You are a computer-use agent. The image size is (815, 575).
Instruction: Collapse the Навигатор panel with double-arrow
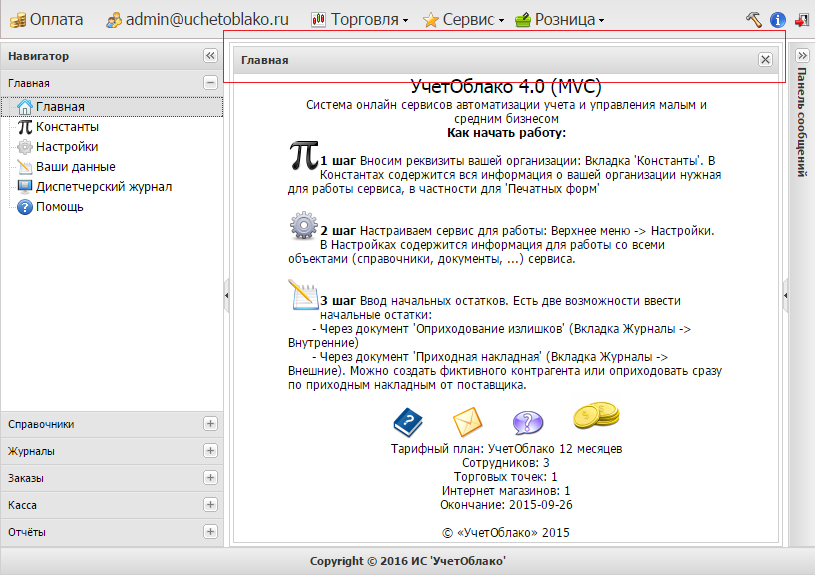[210, 56]
